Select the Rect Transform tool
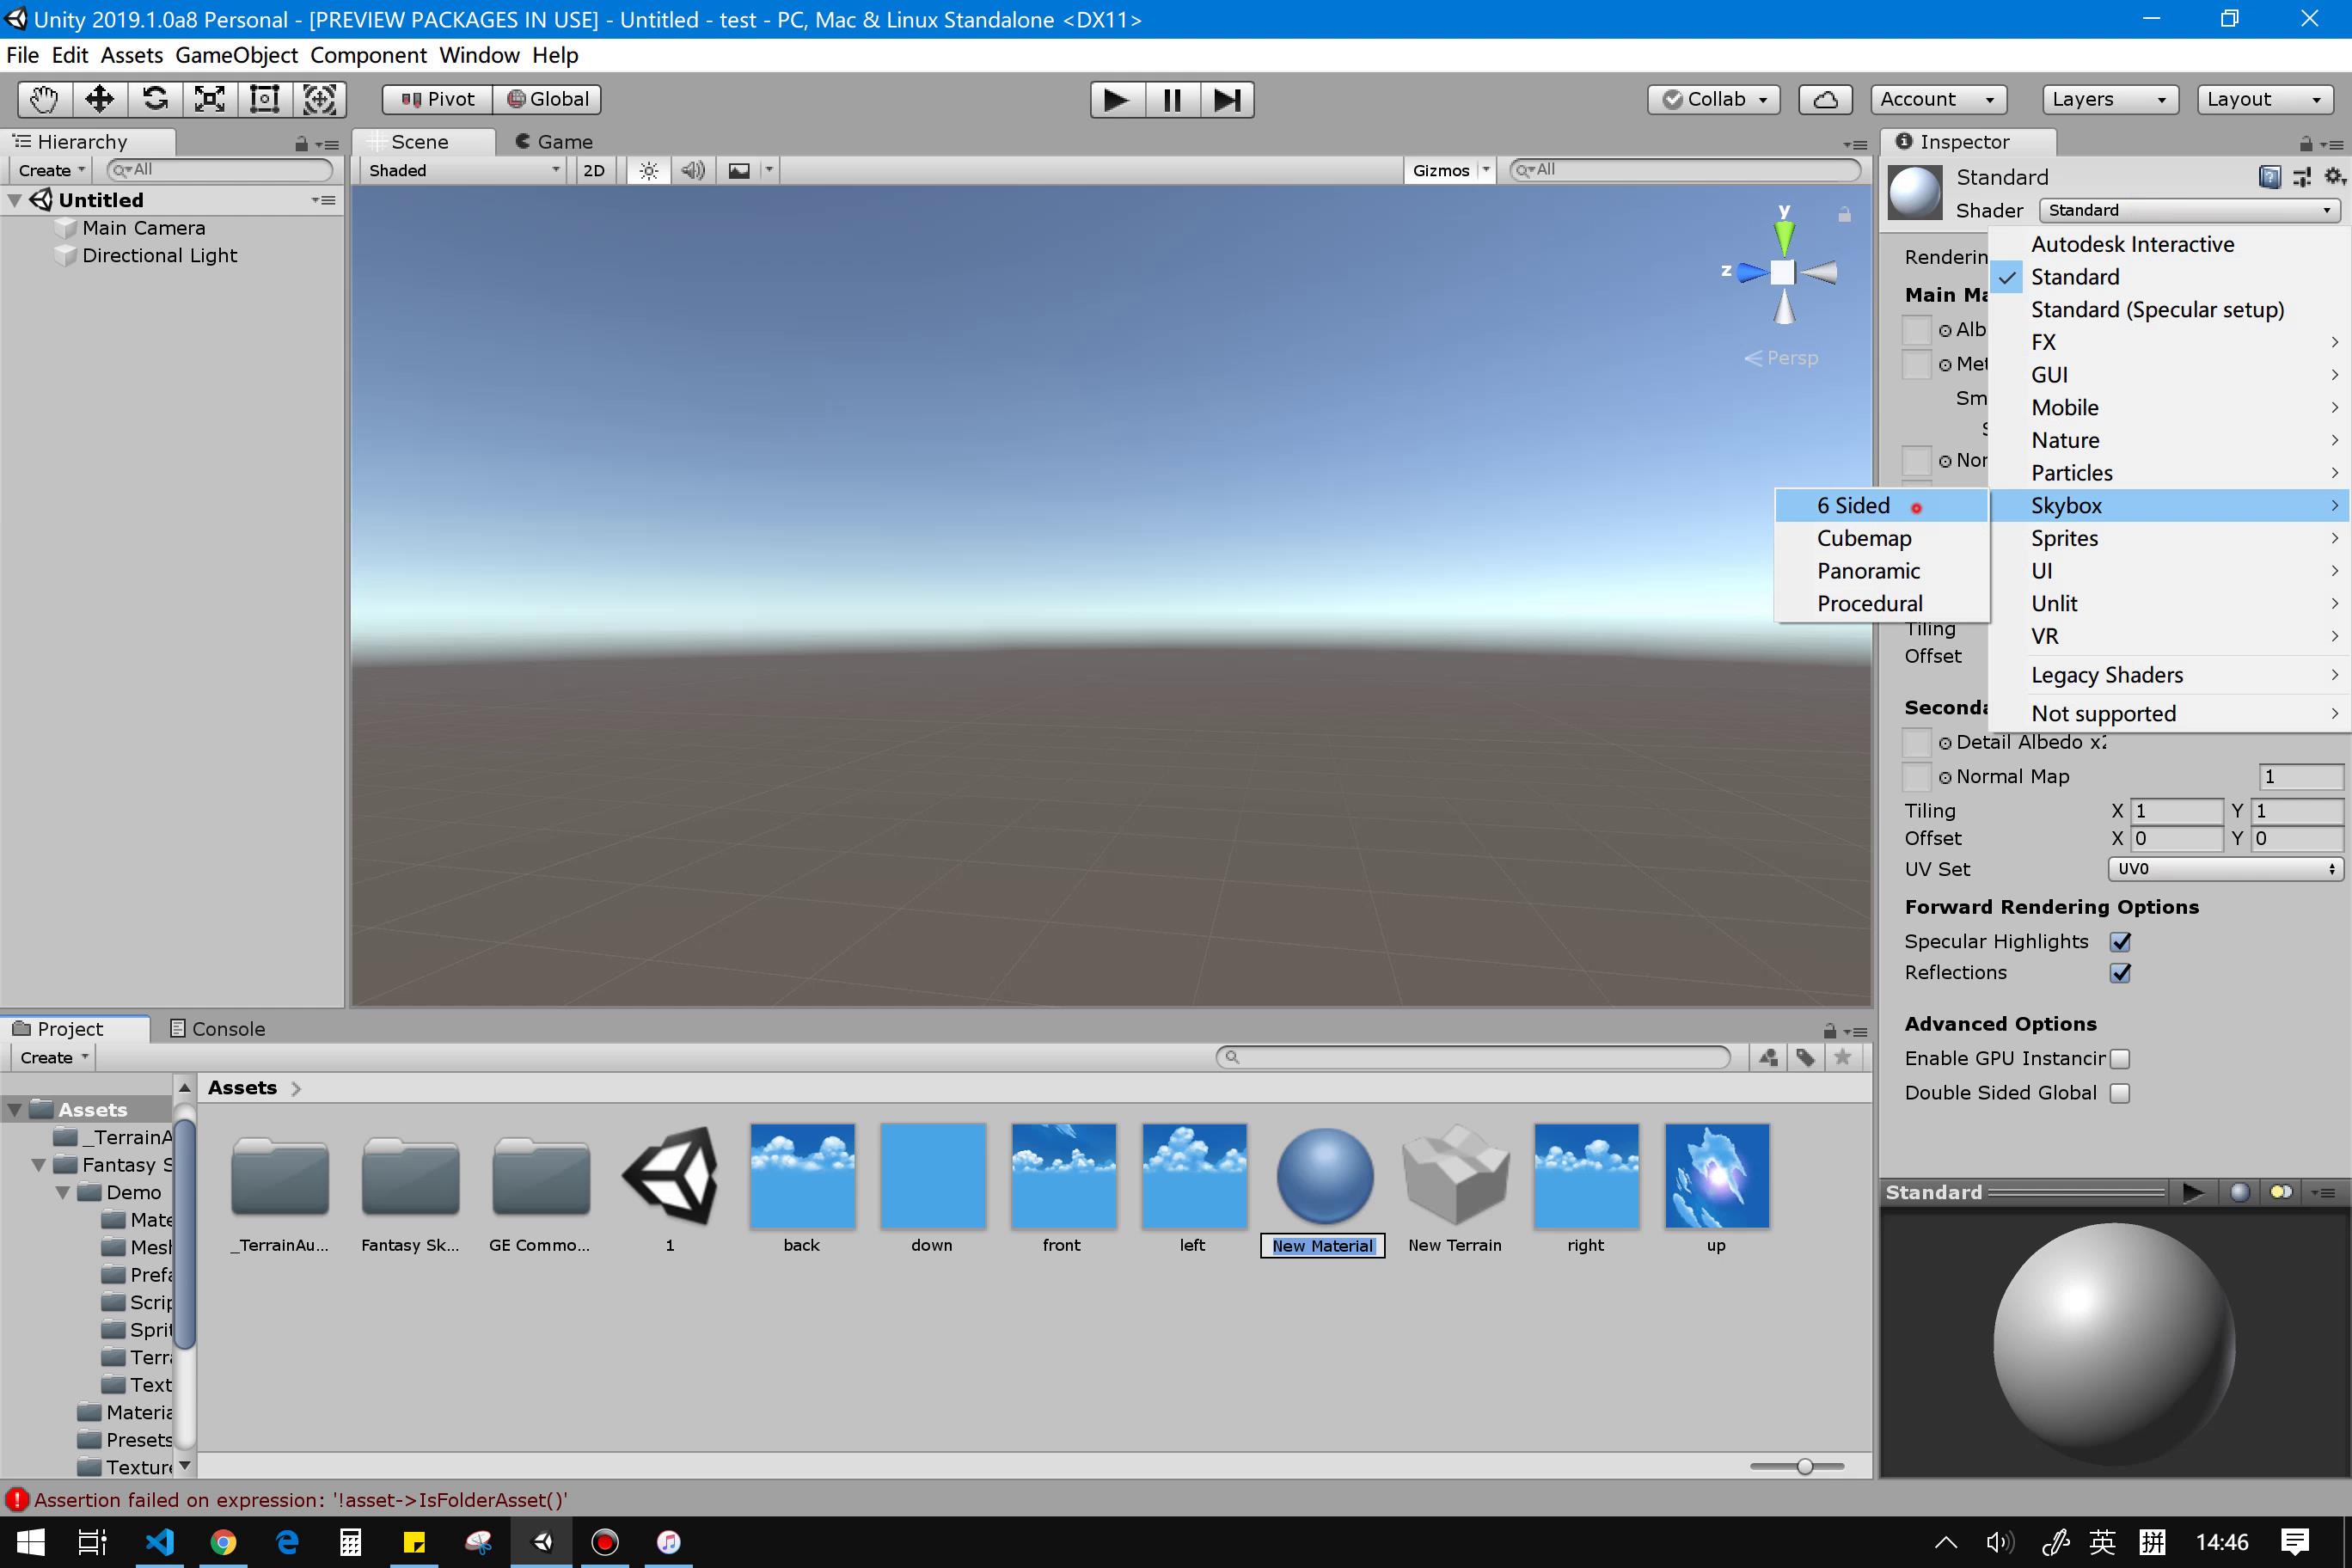Image resolution: width=2352 pixels, height=1568 pixels. tap(264, 99)
